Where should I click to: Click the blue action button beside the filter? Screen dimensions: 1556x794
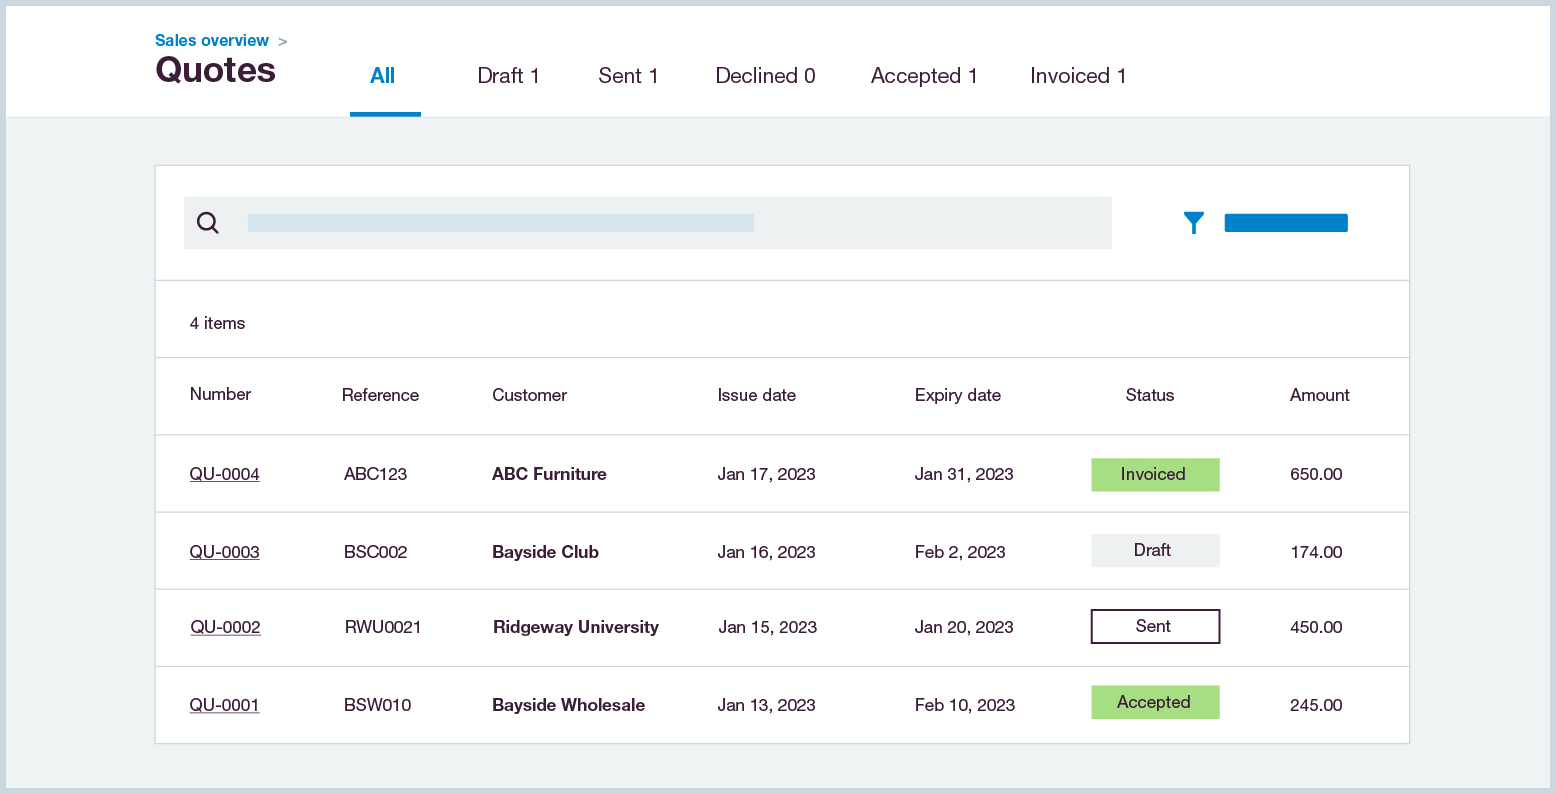[1286, 222]
